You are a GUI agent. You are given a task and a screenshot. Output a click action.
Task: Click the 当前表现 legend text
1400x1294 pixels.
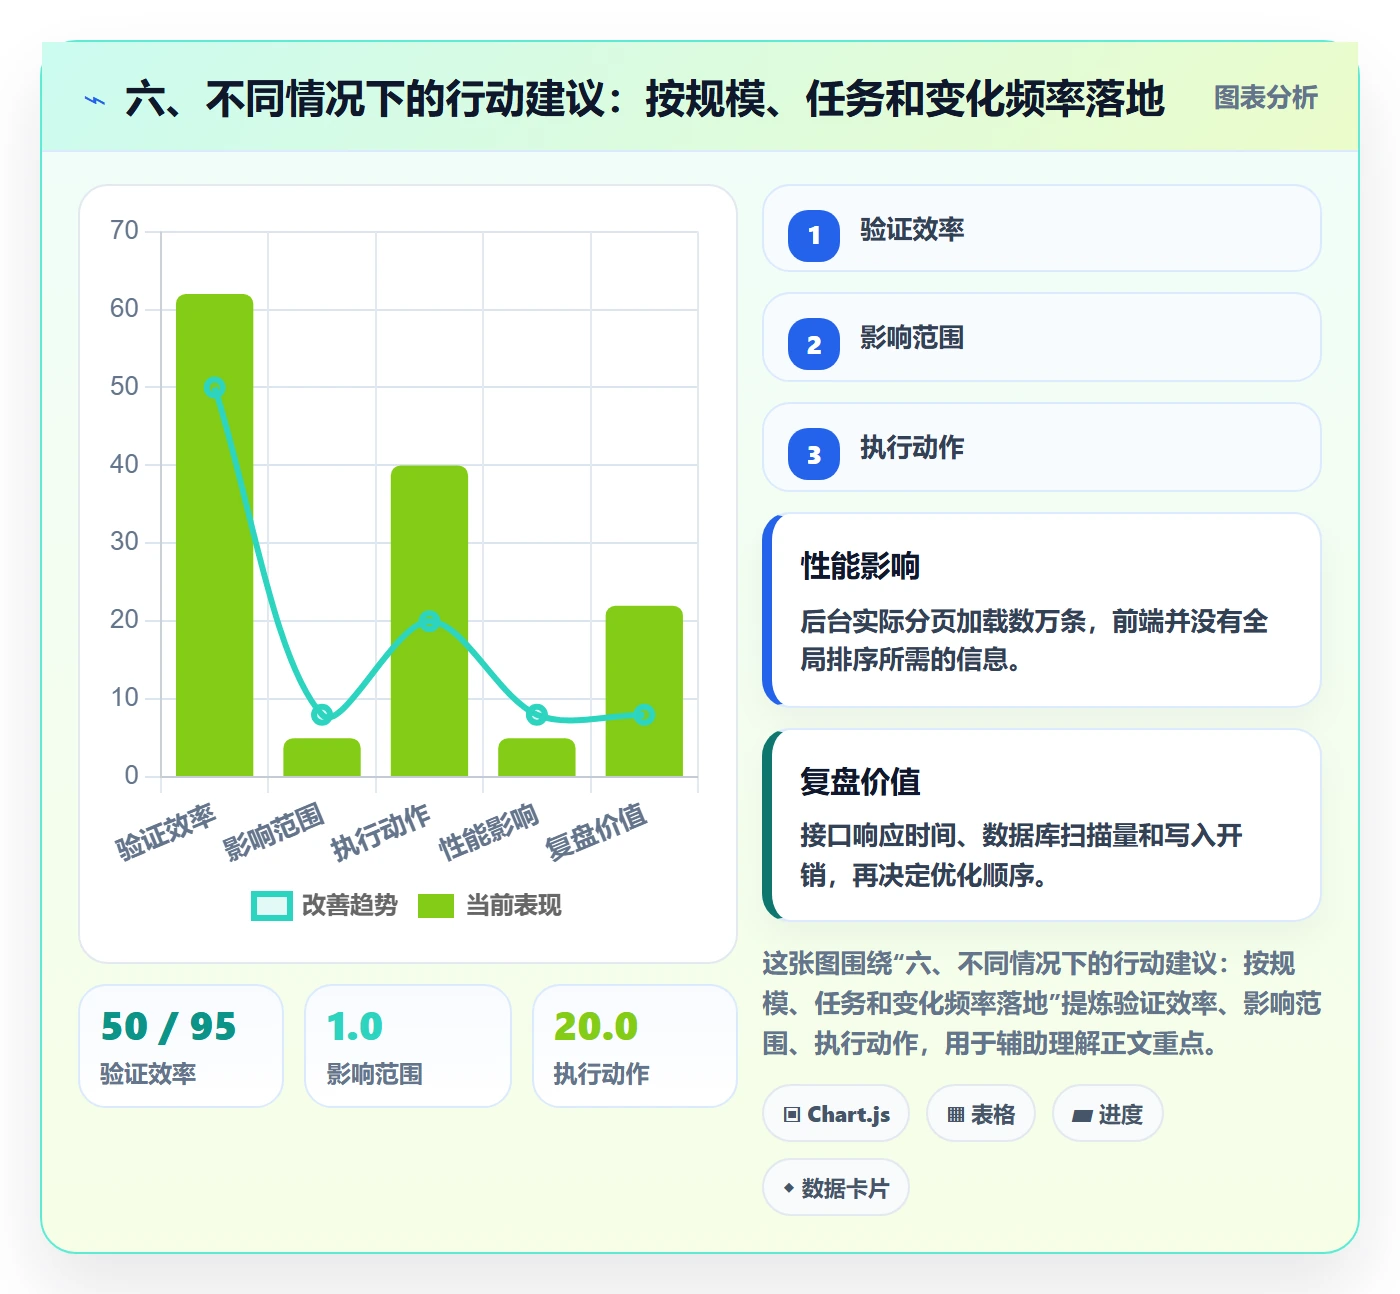coord(514,905)
